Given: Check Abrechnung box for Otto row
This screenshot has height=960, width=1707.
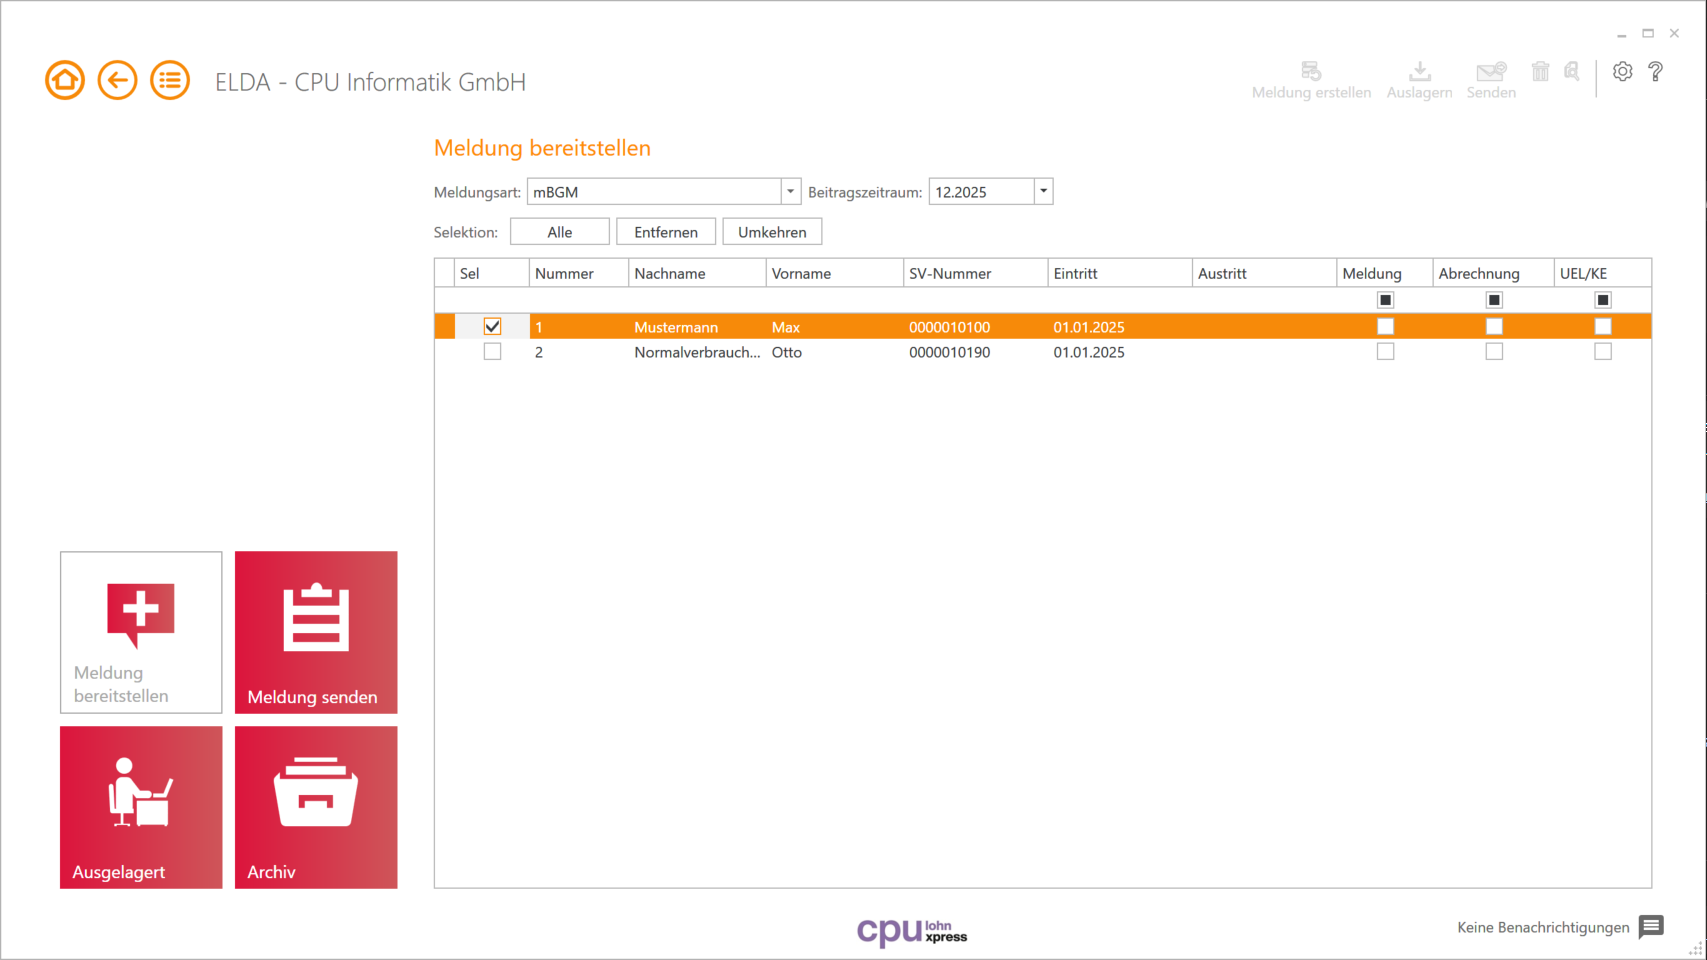Looking at the screenshot, I should coord(1494,352).
